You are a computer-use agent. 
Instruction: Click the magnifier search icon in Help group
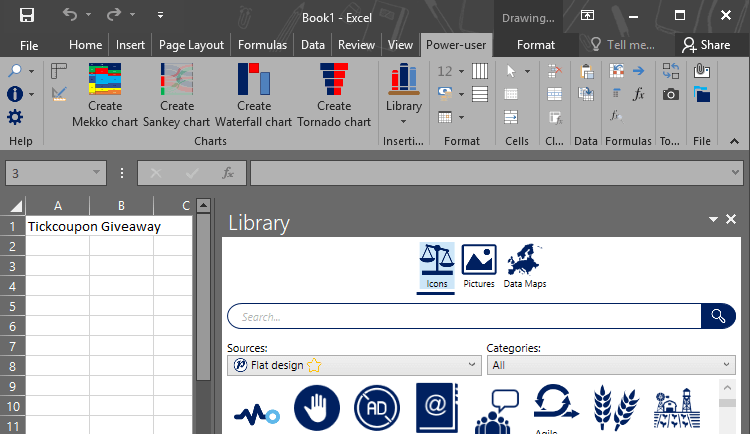coord(15,71)
